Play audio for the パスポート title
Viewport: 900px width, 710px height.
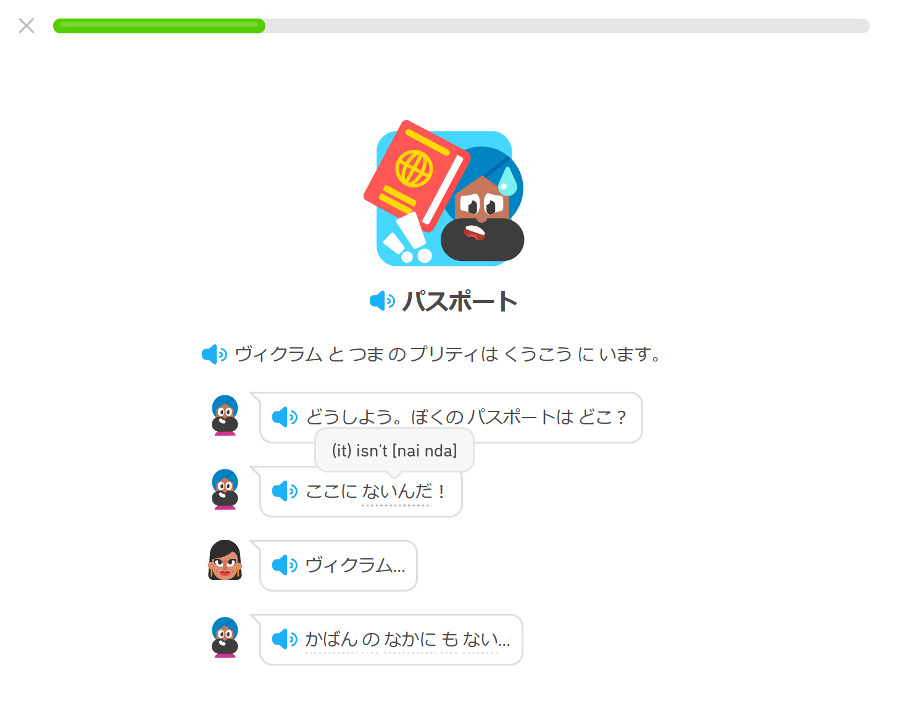pos(382,301)
